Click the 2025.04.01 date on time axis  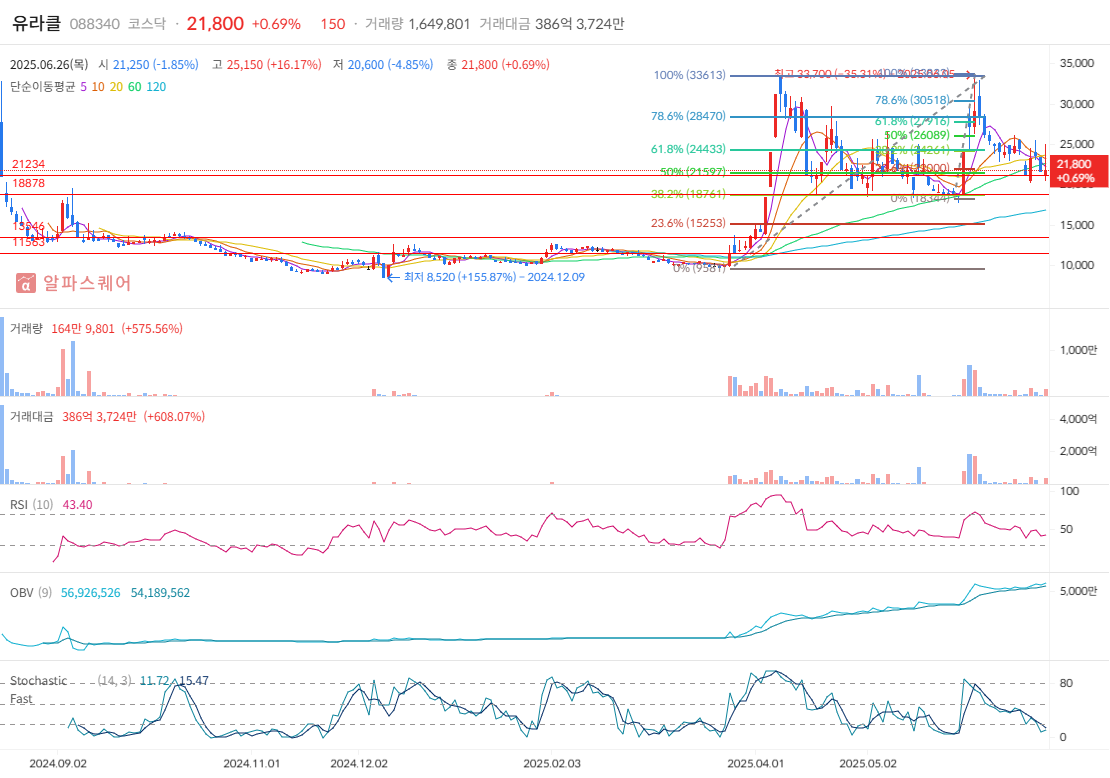click(x=756, y=764)
